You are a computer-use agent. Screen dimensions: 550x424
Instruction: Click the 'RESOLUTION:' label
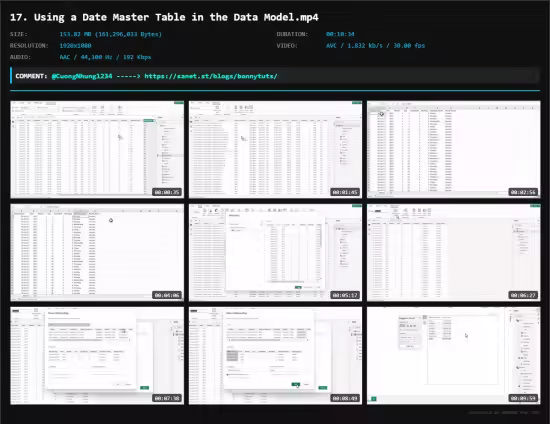point(29,46)
